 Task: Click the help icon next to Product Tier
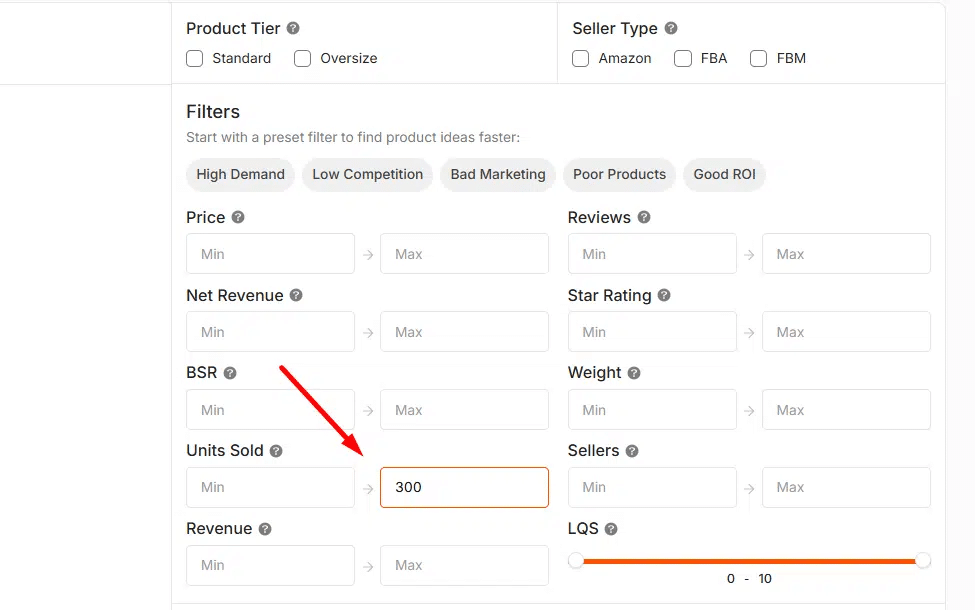click(293, 29)
